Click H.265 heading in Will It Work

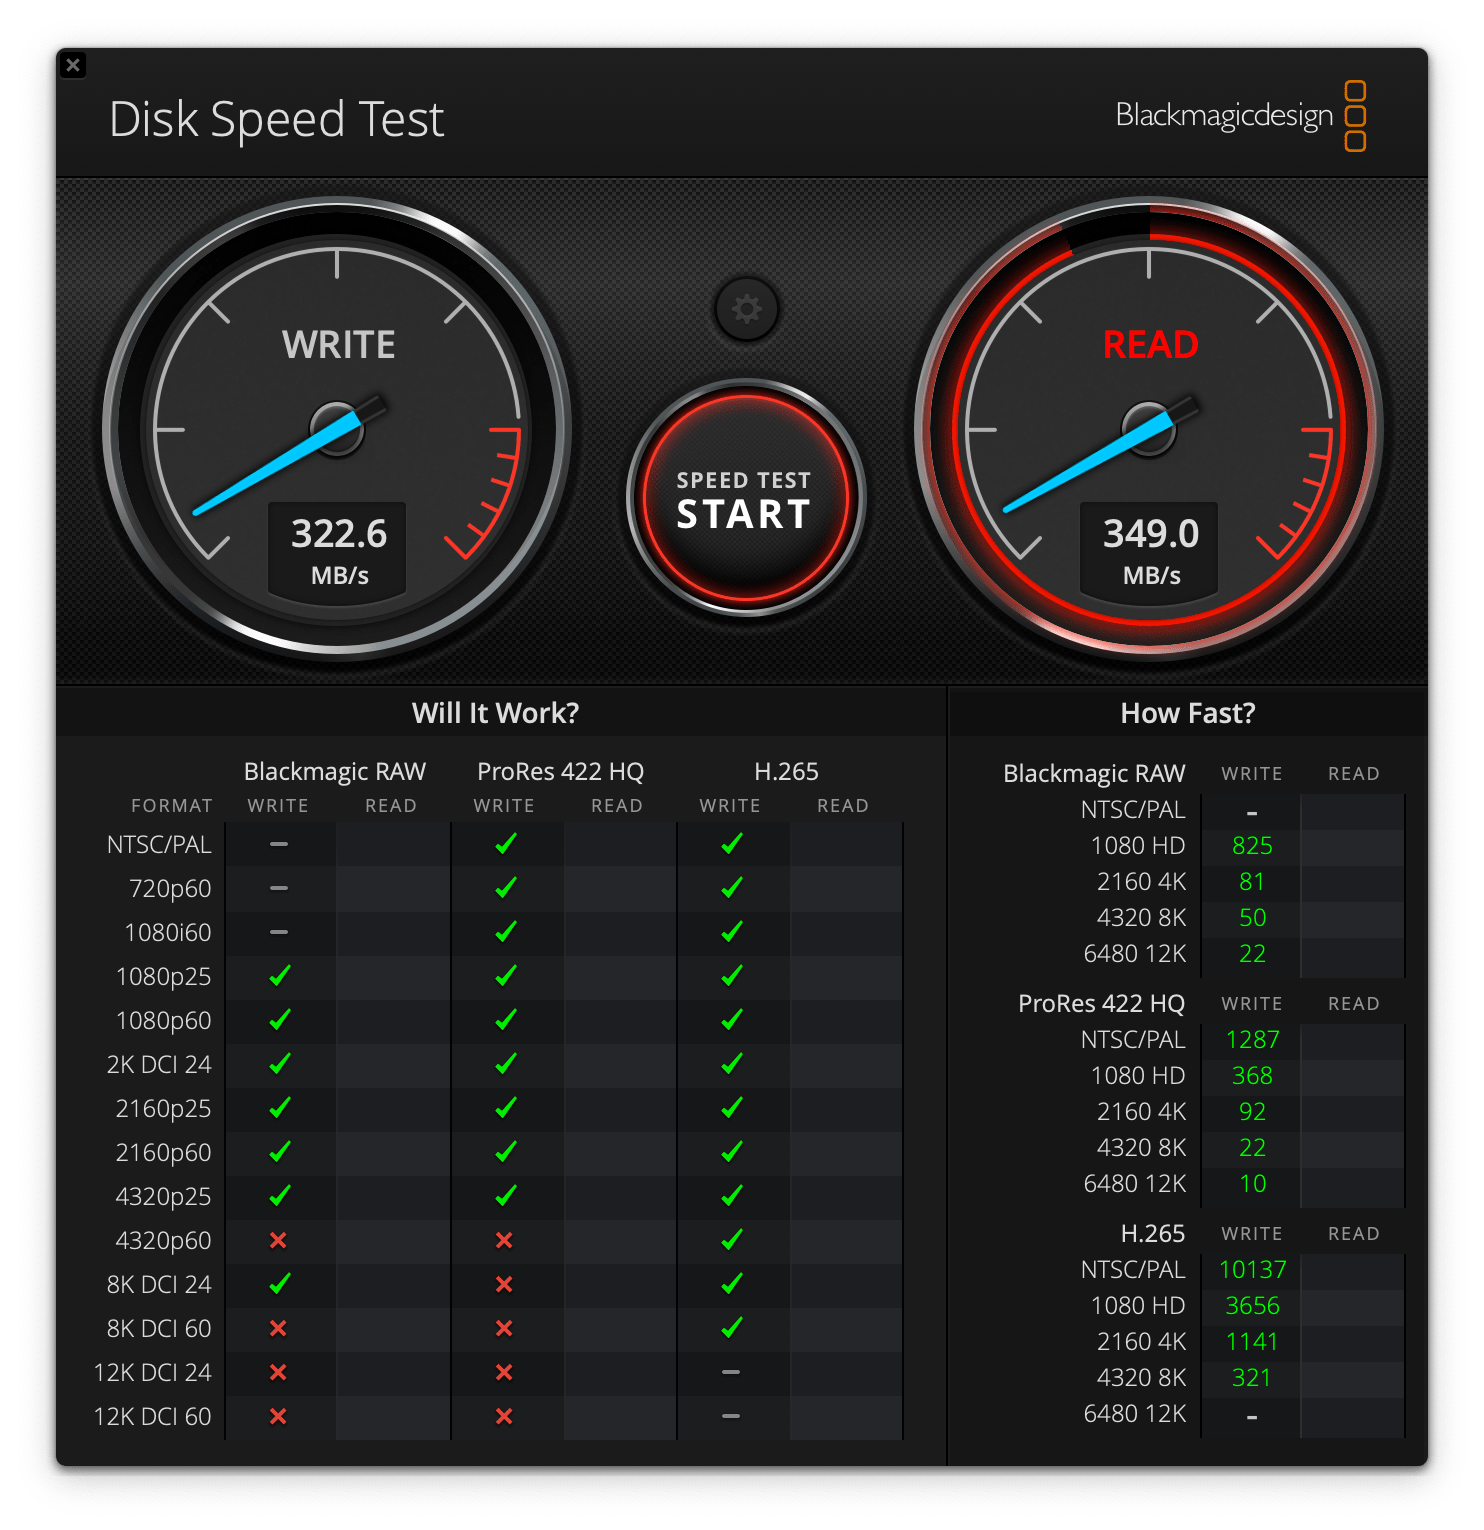click(x=786, y=772)
